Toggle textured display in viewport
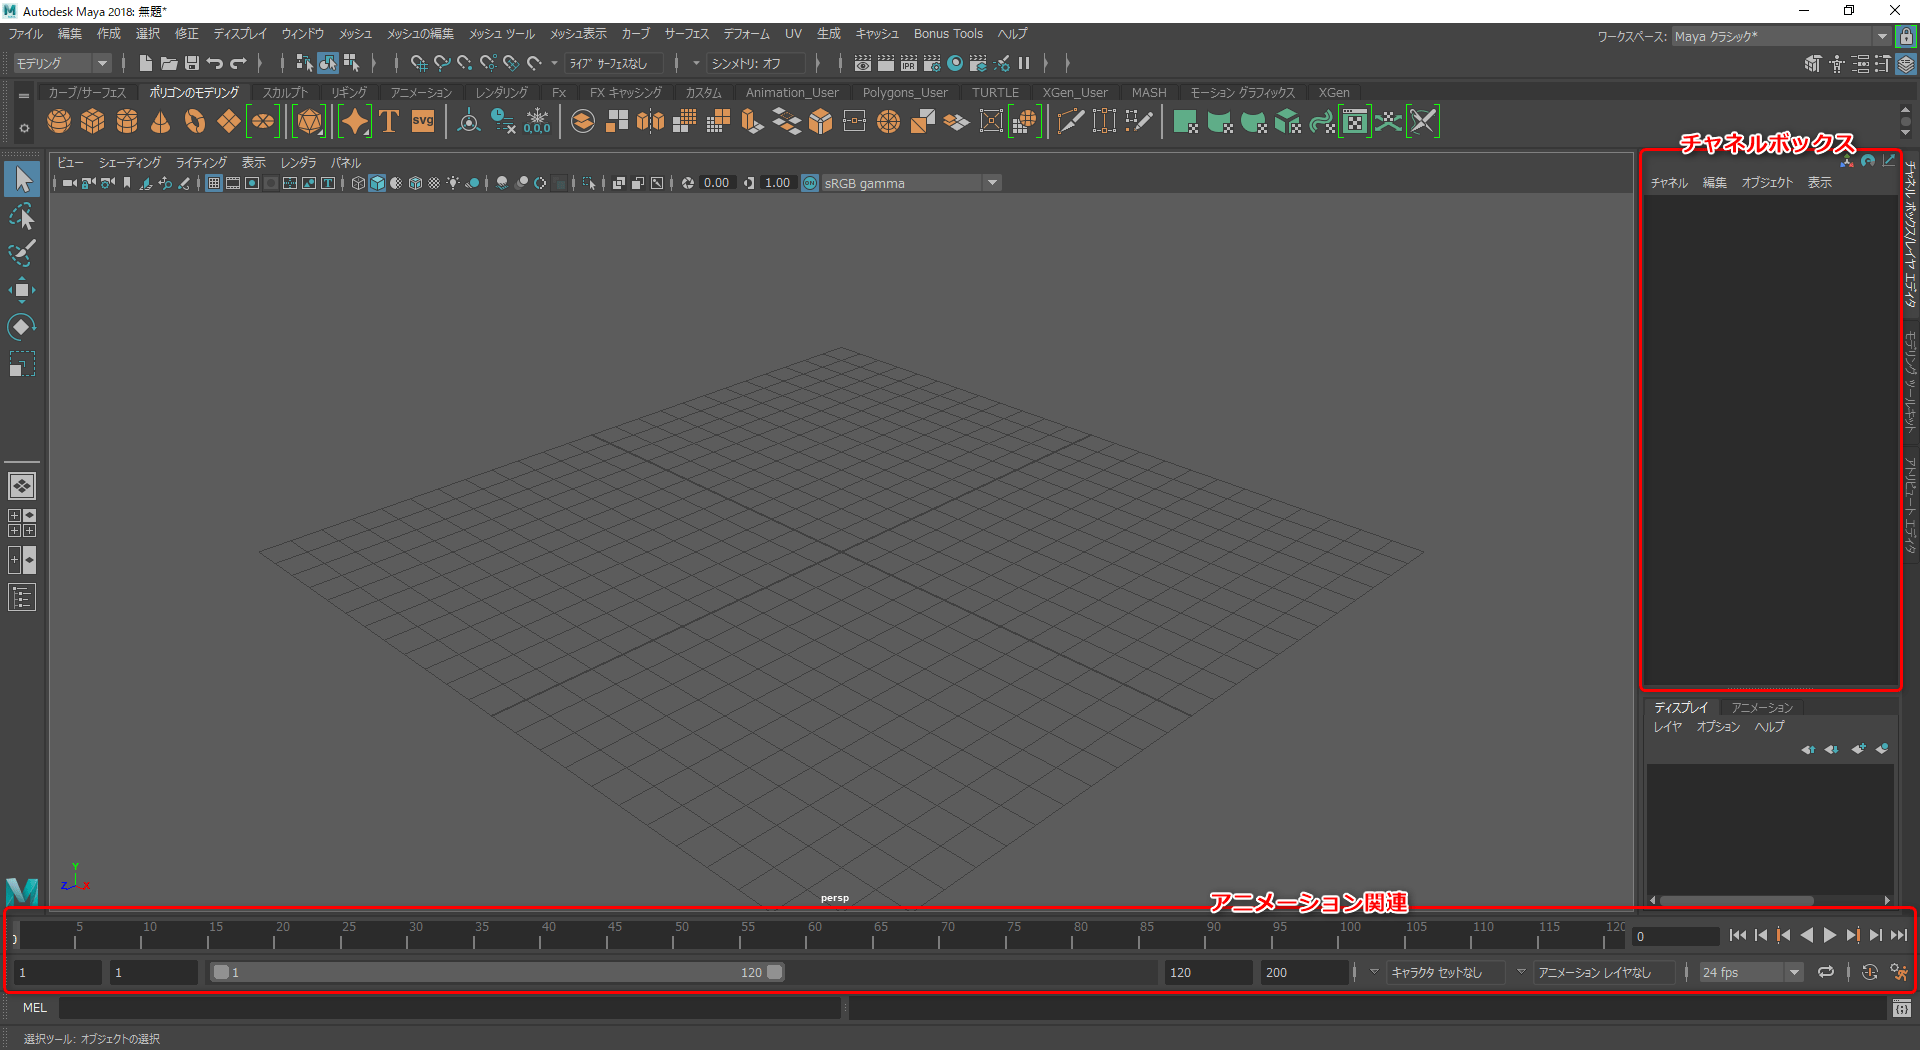 [x=434, y=183]
